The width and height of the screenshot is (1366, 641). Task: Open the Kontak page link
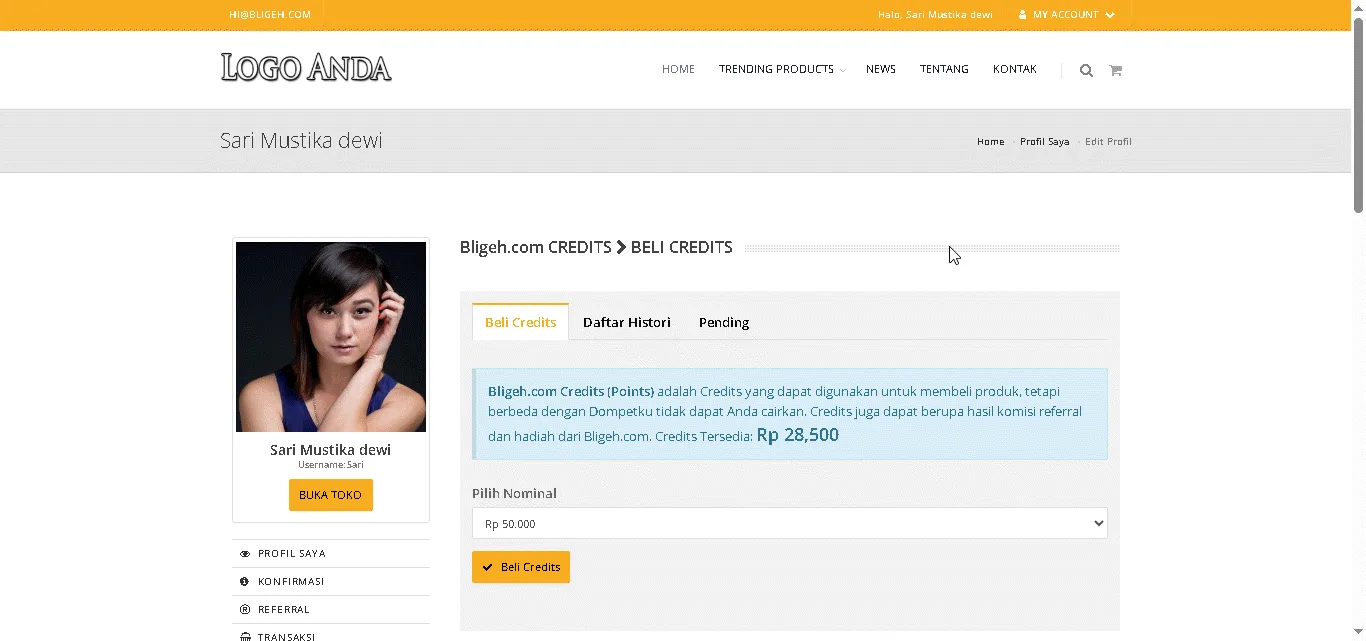tap(1014, 69)
